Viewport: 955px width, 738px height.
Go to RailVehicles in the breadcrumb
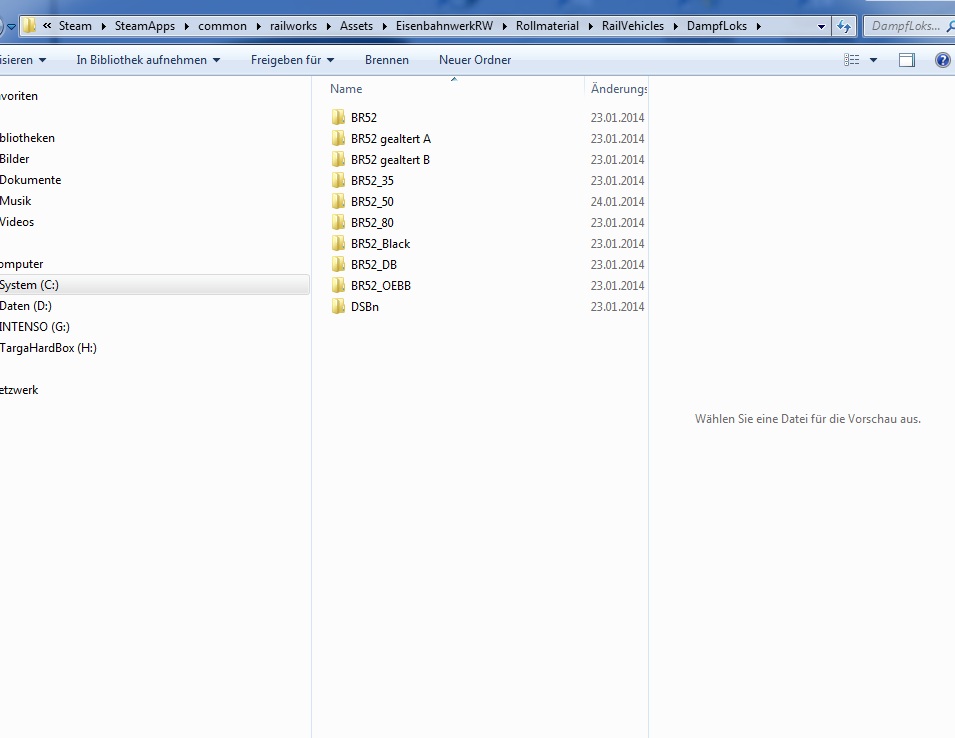[x=633, y=26]
